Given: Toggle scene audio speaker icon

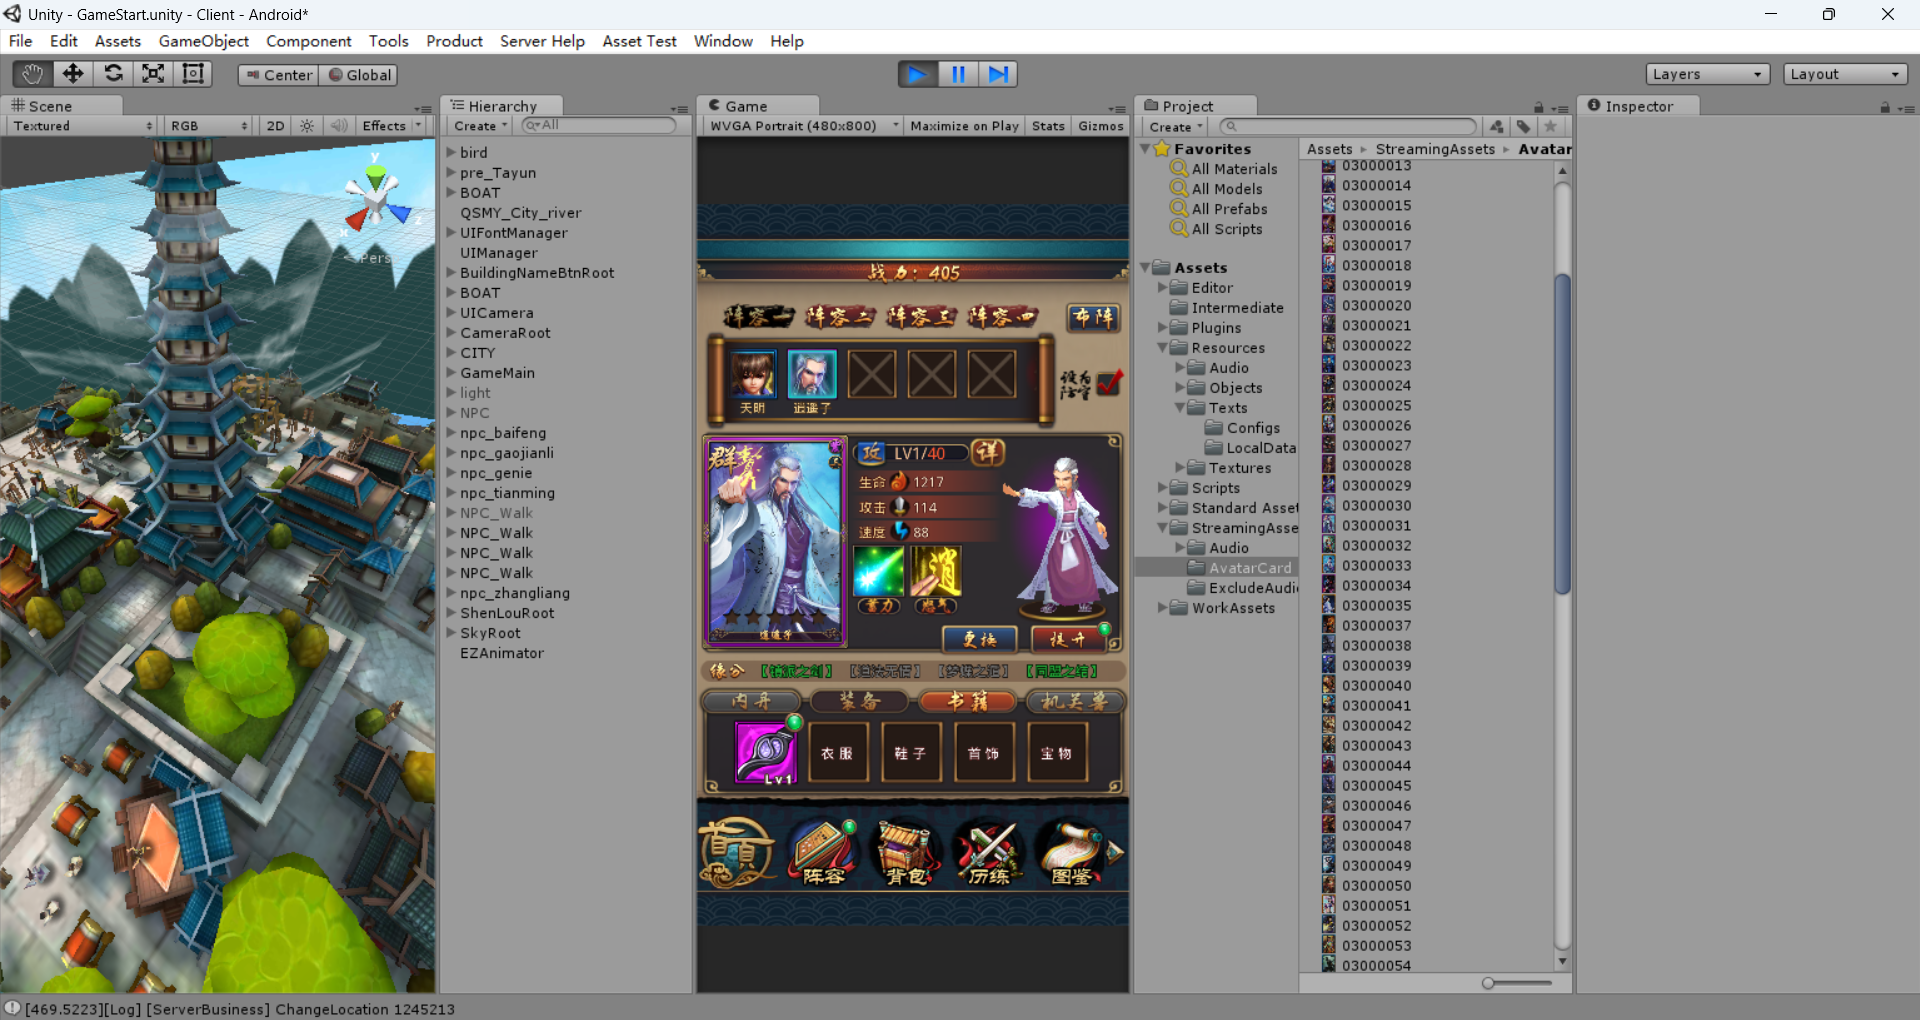Looking at the screenshot, I should pos(339,126).
